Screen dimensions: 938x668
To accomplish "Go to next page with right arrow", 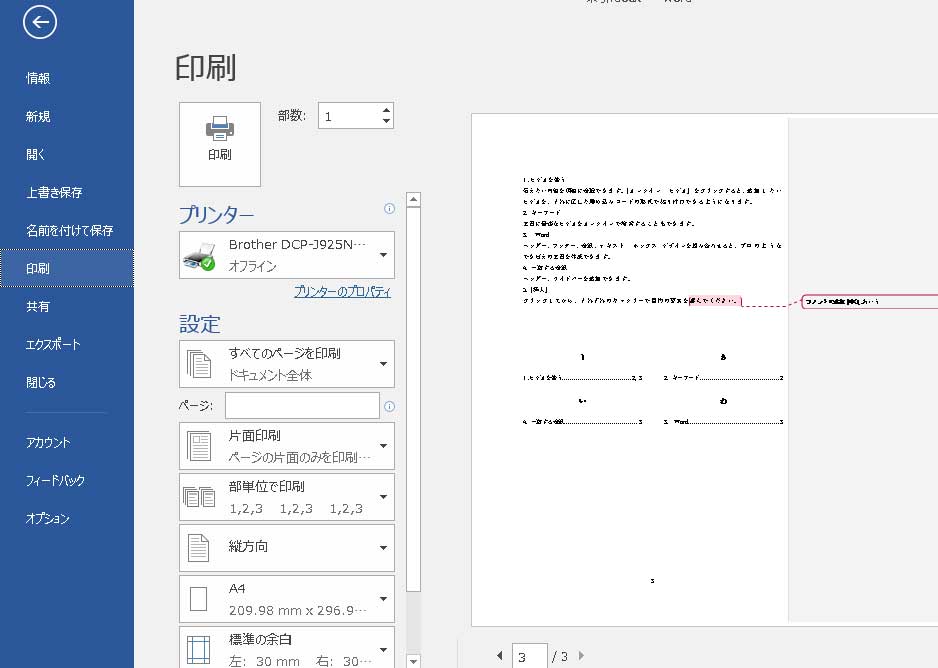I will pyautogui.click(x=581, y=656).
